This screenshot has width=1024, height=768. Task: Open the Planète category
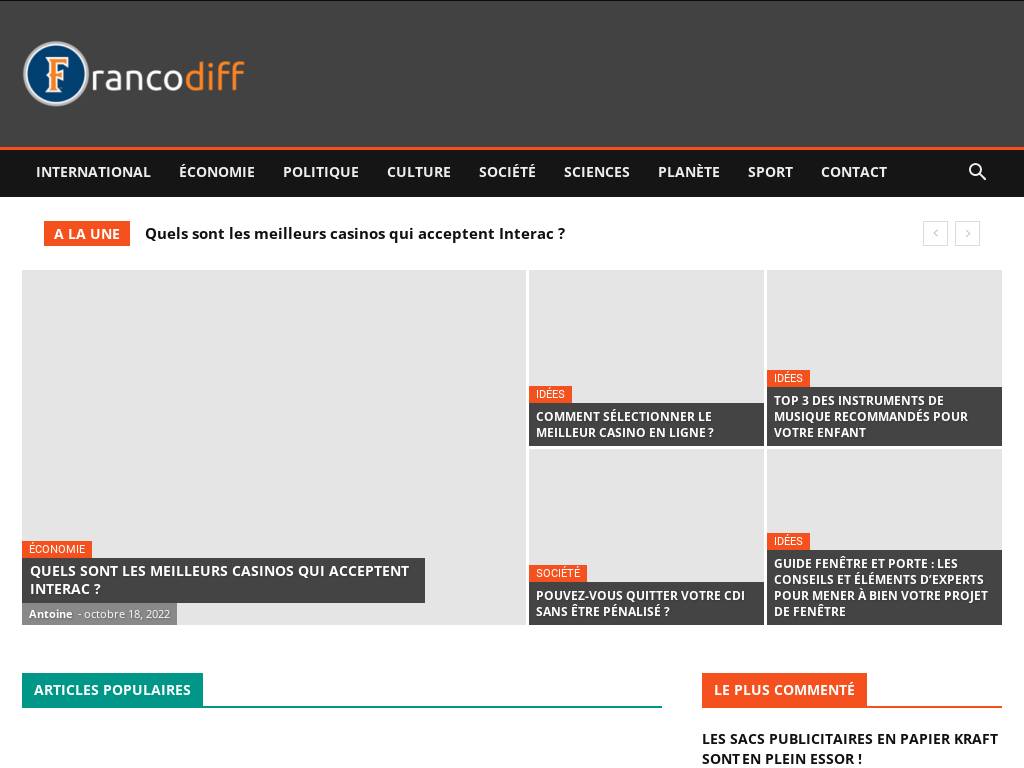click(x=688, y=172)
